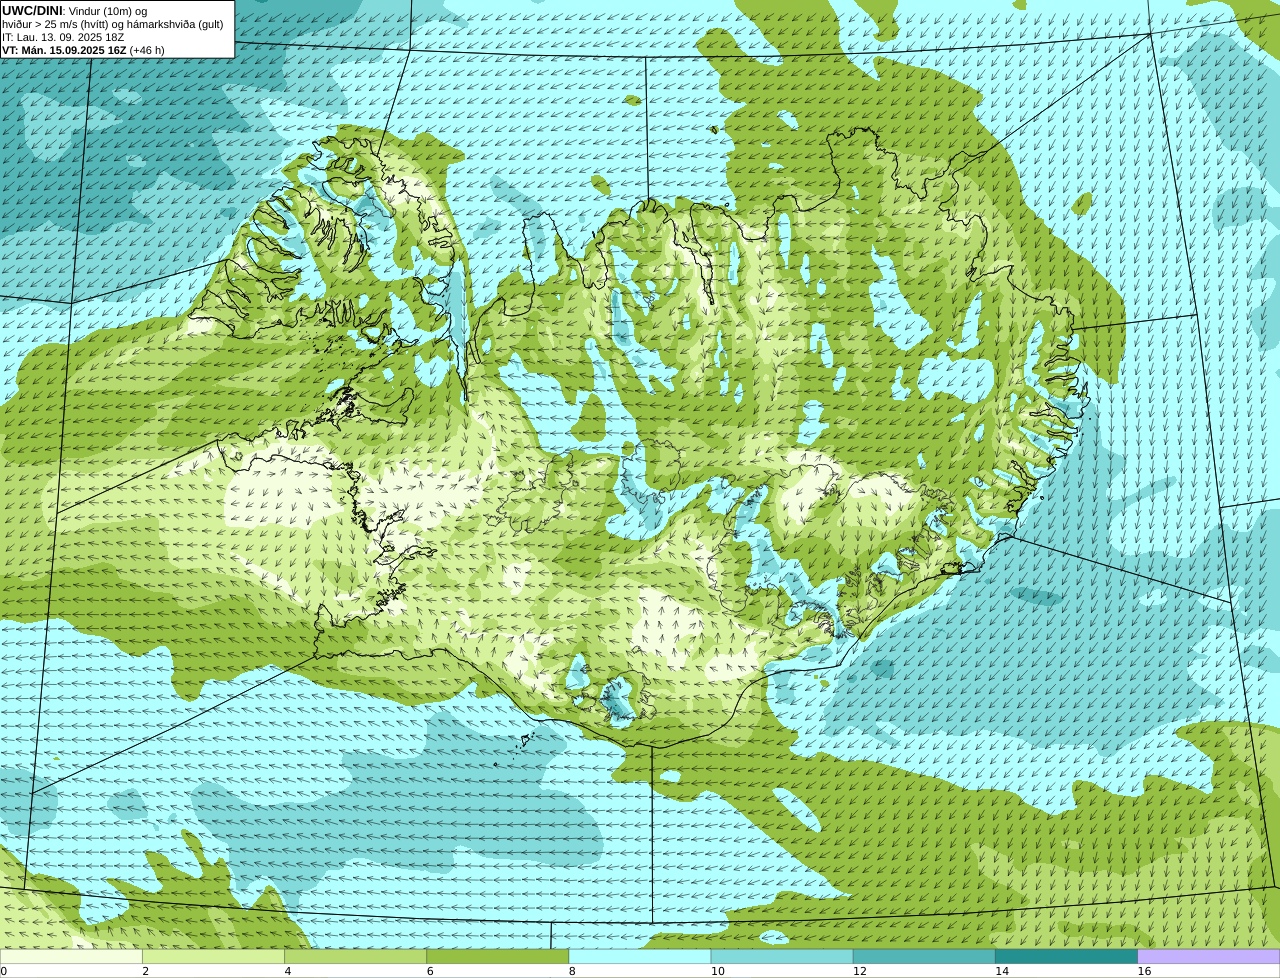This screenshot has height=978, width=1280.
Task: Click the UWC/DINI title text
Action: (x=33, y=11)
